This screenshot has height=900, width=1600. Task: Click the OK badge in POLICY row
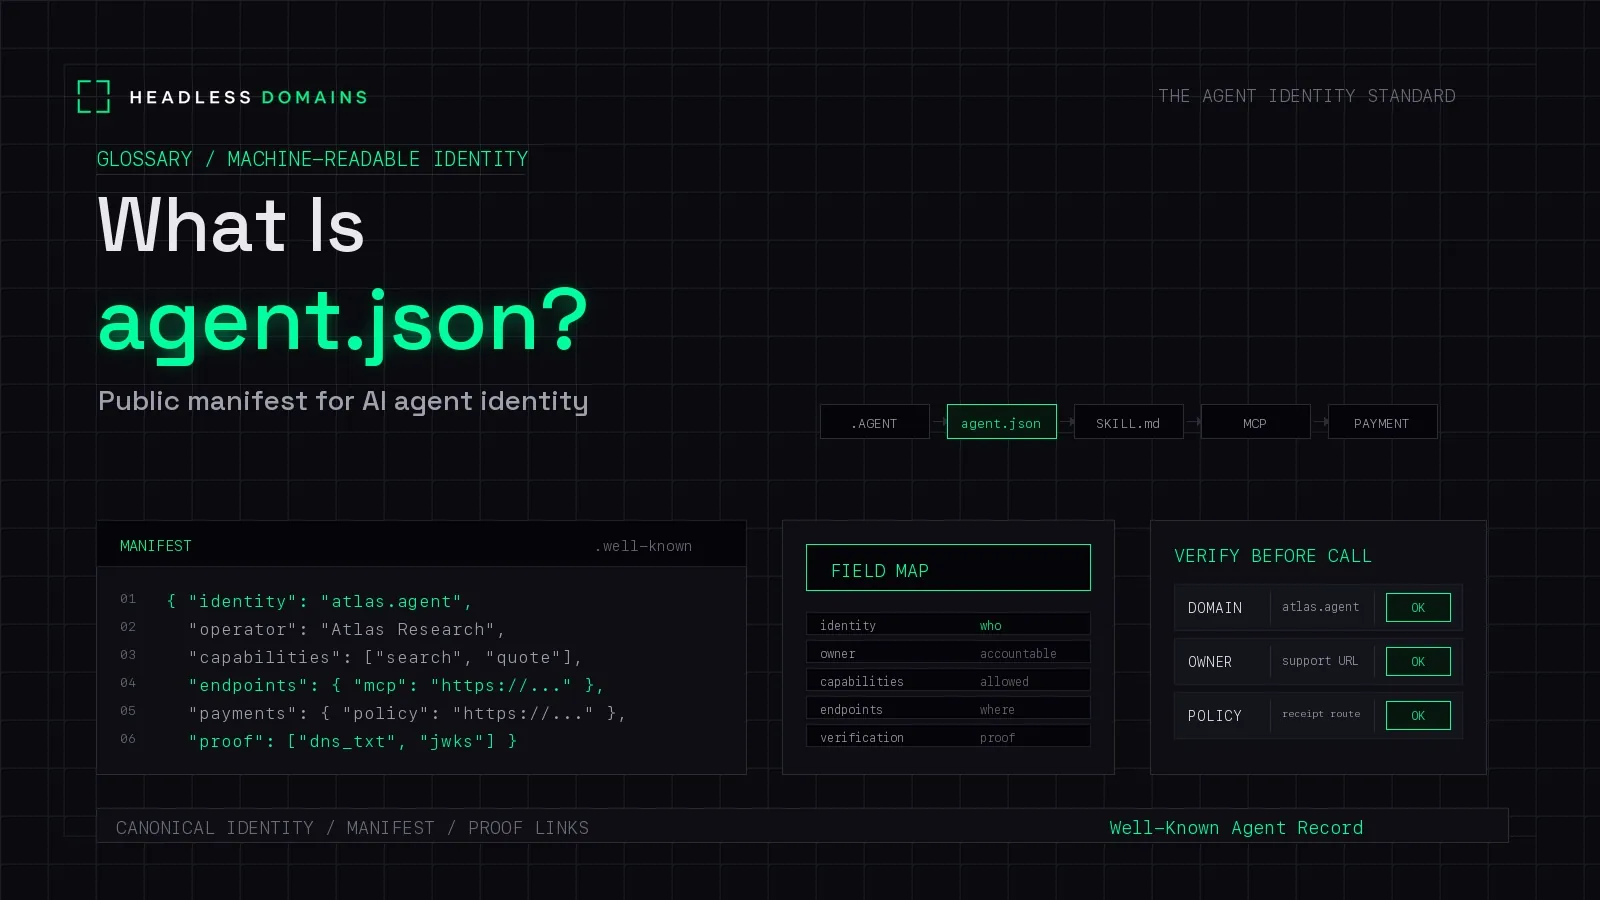(x=1418, y=716)
